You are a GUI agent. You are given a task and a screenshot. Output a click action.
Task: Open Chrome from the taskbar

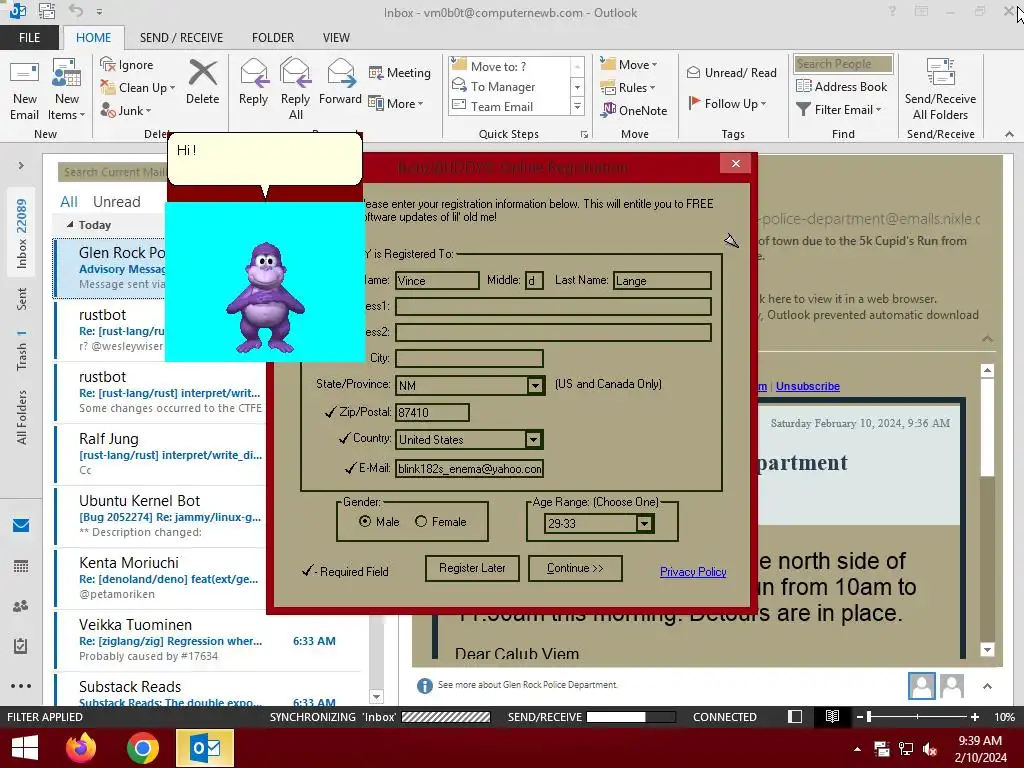[143, 748]
